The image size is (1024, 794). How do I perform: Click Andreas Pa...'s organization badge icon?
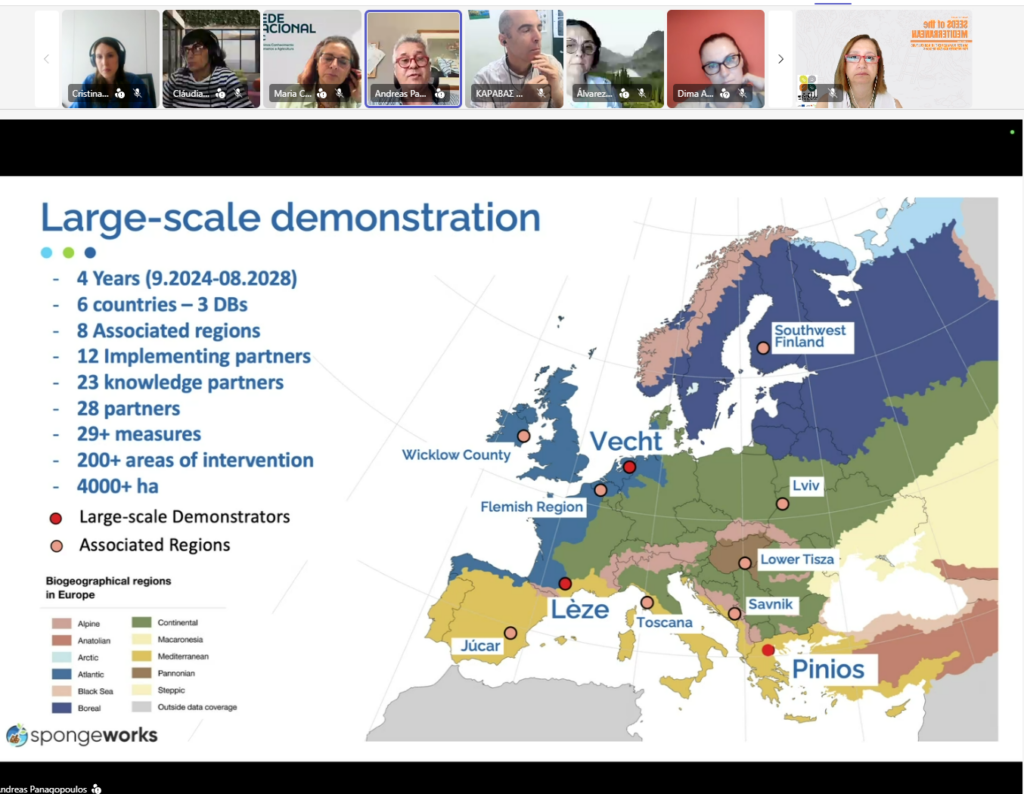[441, 93]
